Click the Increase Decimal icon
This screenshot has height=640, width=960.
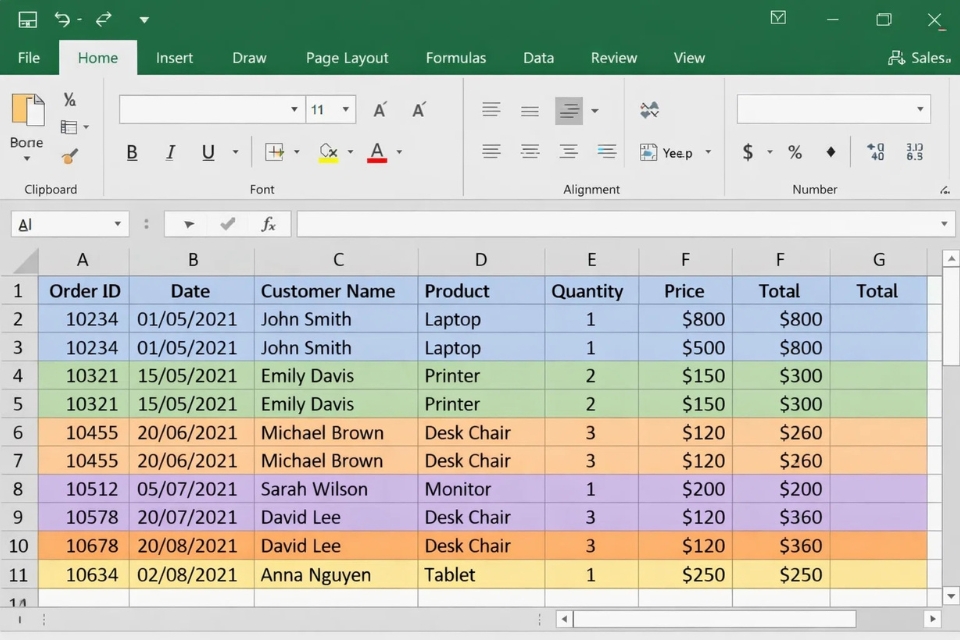click(x=875, y=152)
